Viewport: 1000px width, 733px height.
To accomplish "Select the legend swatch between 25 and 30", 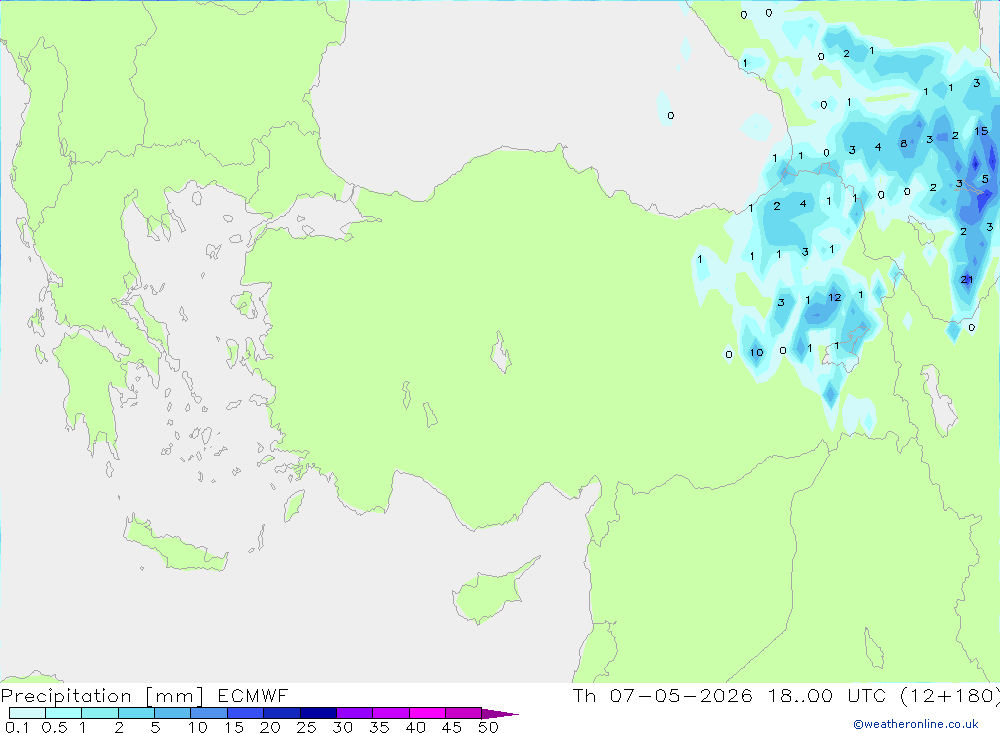I will point(318,713).
